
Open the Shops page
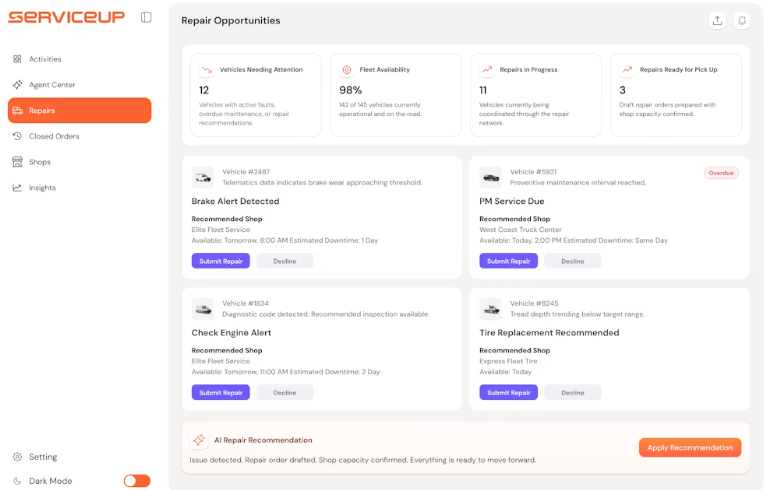[x=80, y=162]
